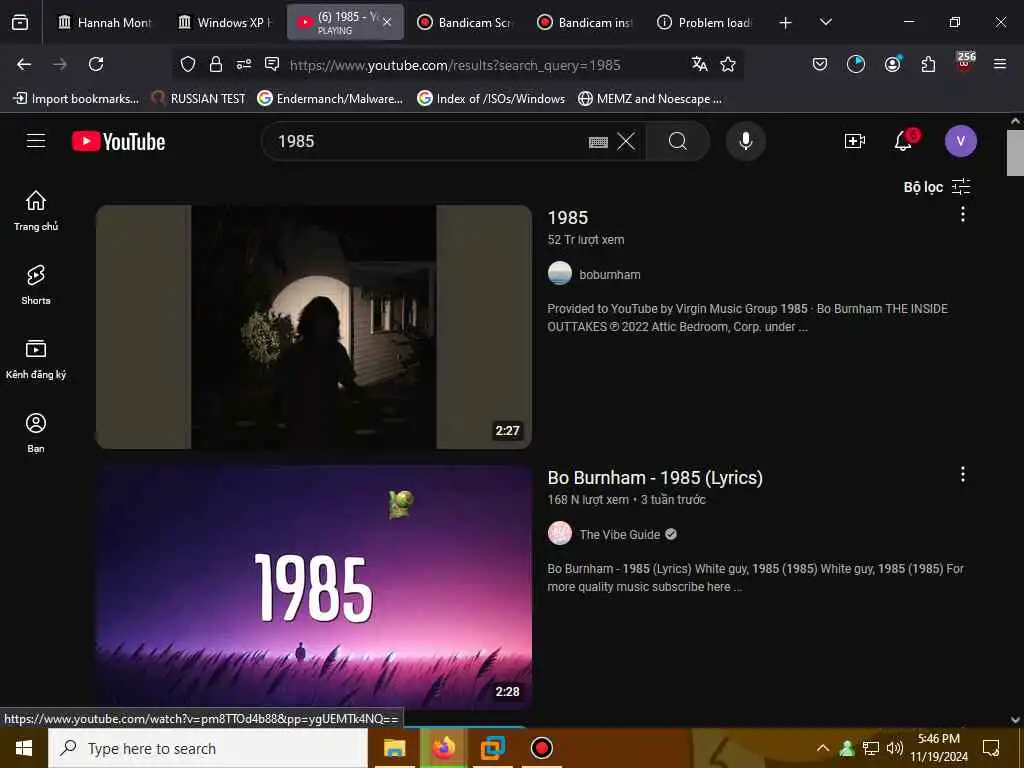Open the boburnham channel
The width and height of the screenshot is (1024, 768).
609,274
